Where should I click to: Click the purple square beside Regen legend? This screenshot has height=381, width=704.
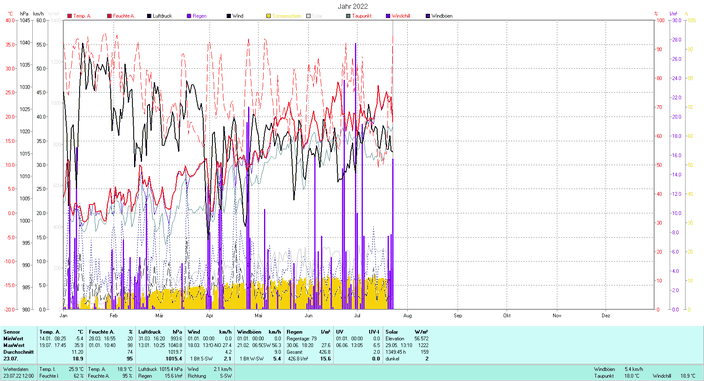point(189,16)
